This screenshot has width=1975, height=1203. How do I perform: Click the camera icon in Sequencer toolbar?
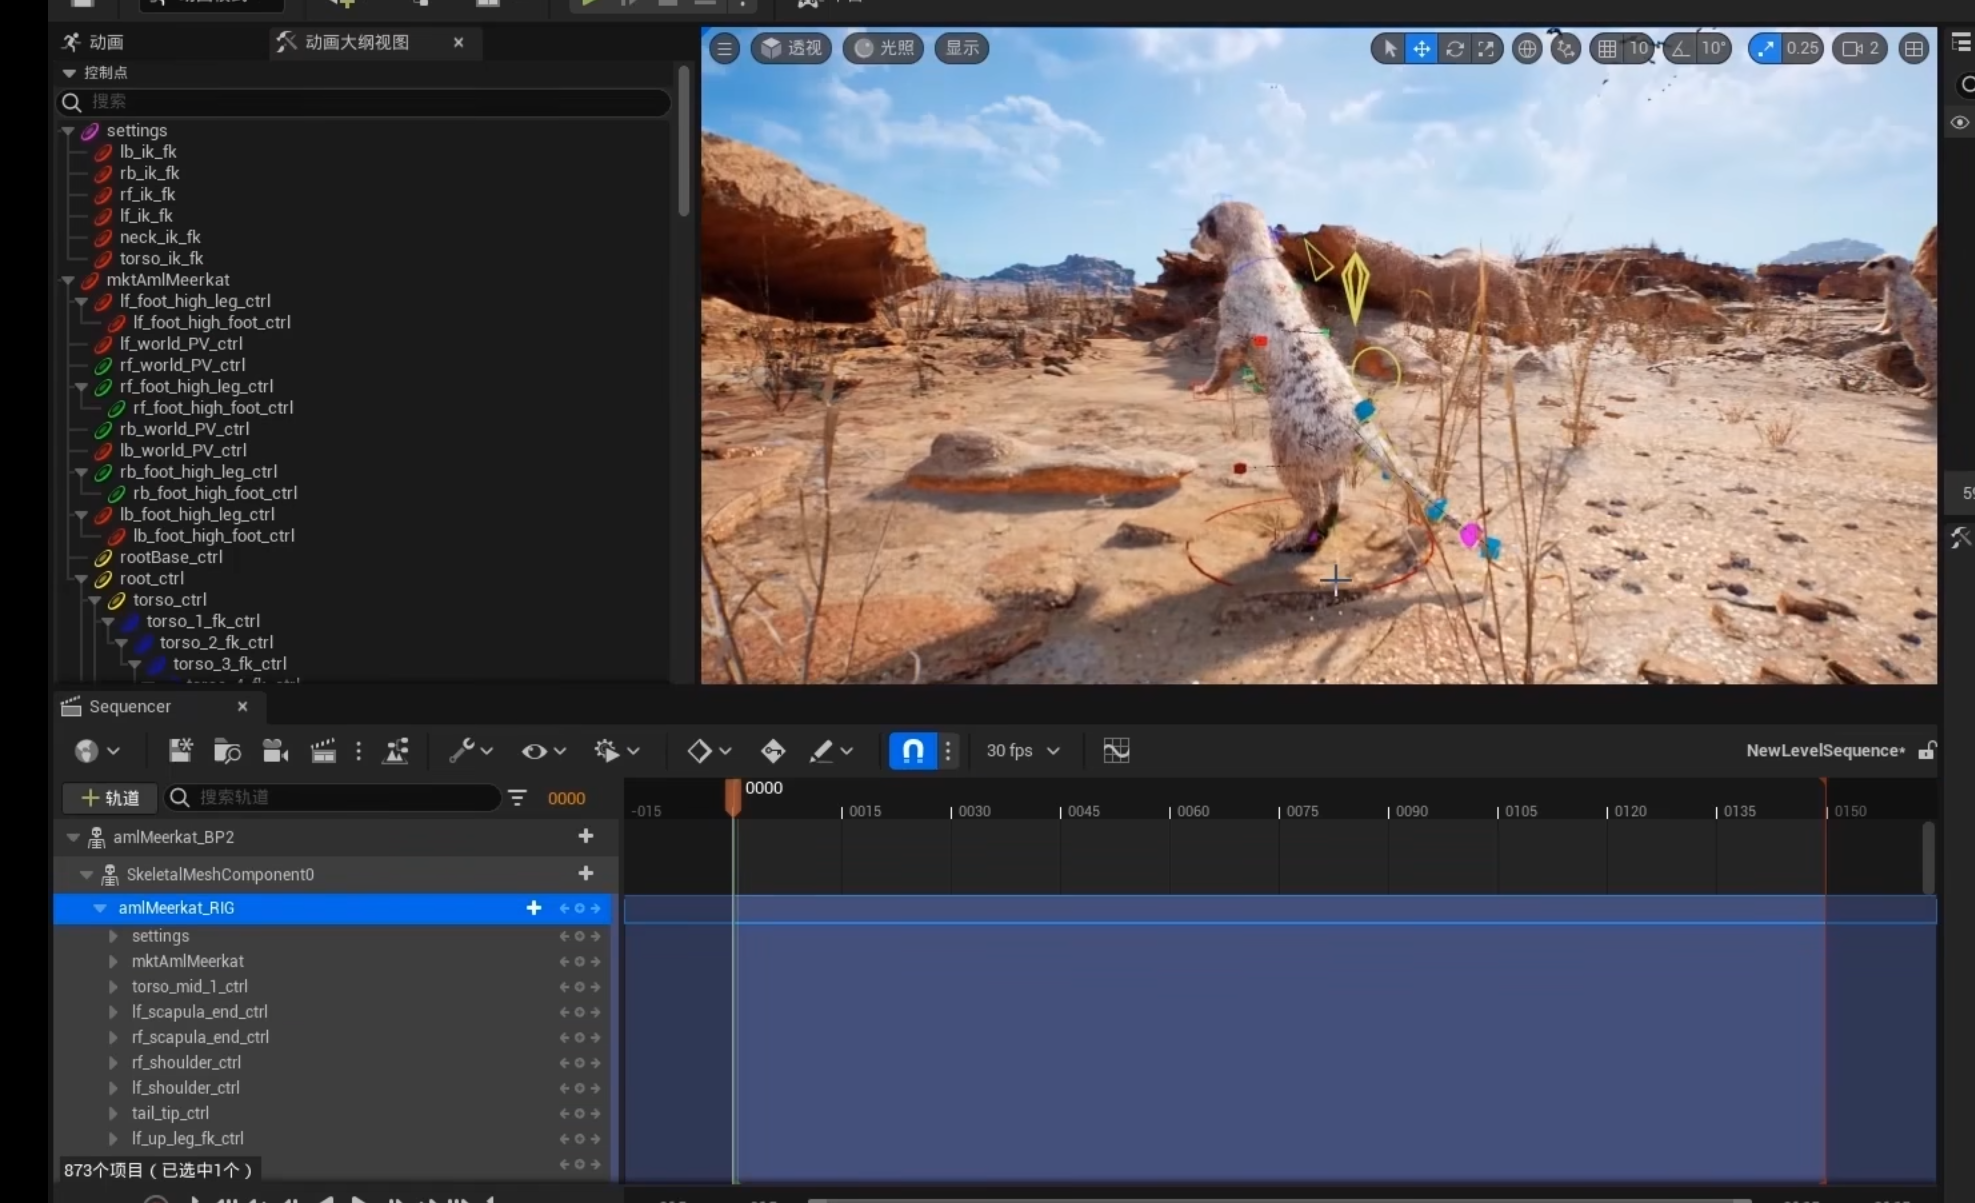[275, 751]
